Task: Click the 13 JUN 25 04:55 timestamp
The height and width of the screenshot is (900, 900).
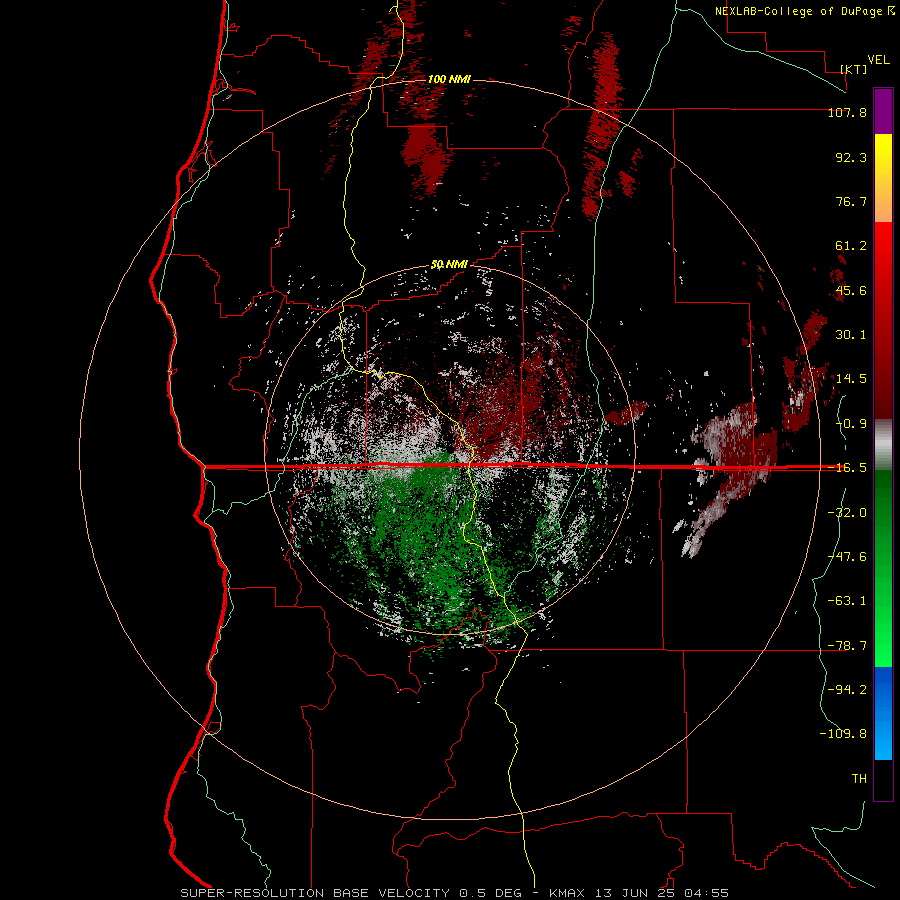Action: pos(664,893)
